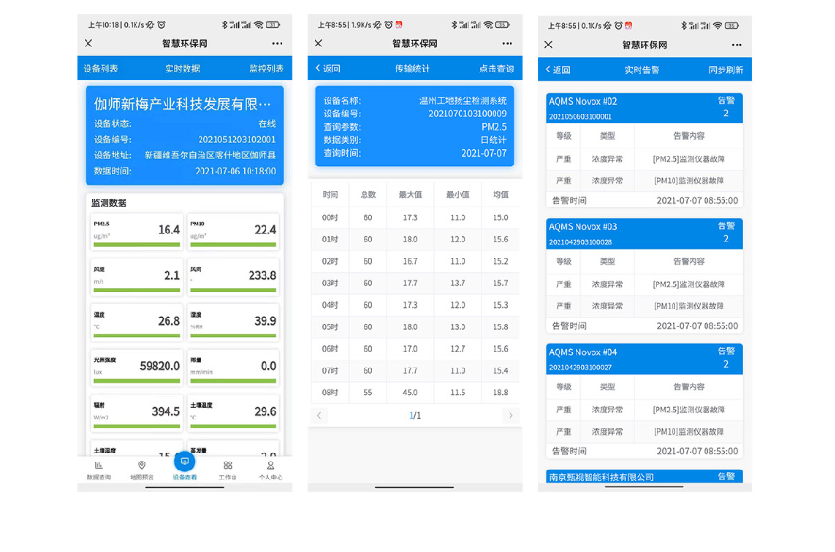
Task: Open the radiation 394.5 card
Action: pos(137,413)
